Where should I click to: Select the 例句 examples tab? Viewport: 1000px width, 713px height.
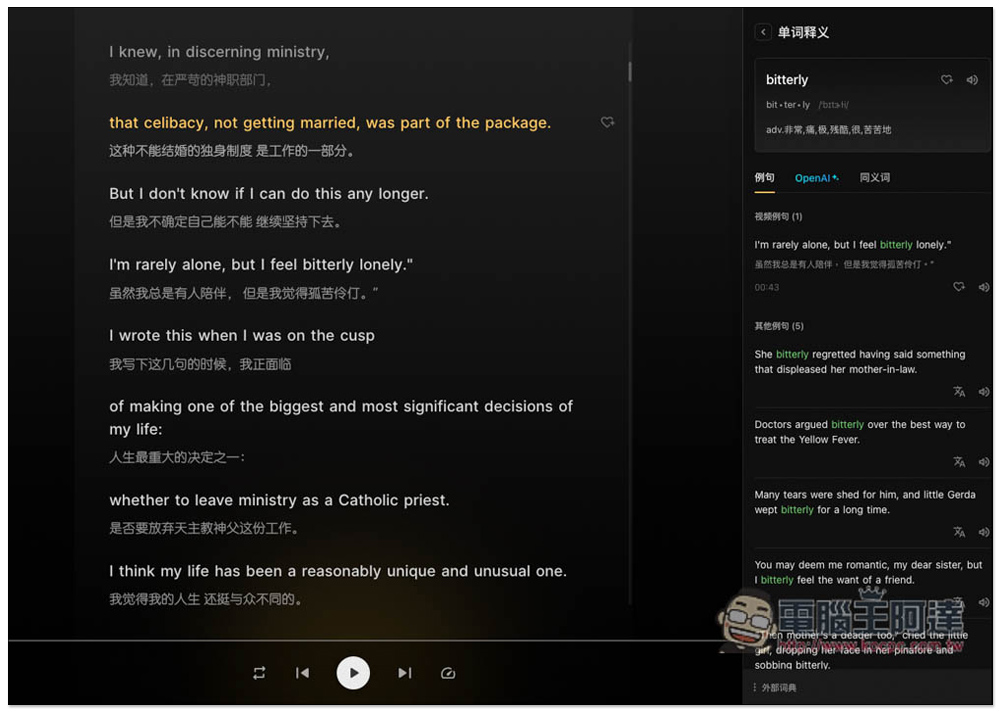(x=764, y=178)
